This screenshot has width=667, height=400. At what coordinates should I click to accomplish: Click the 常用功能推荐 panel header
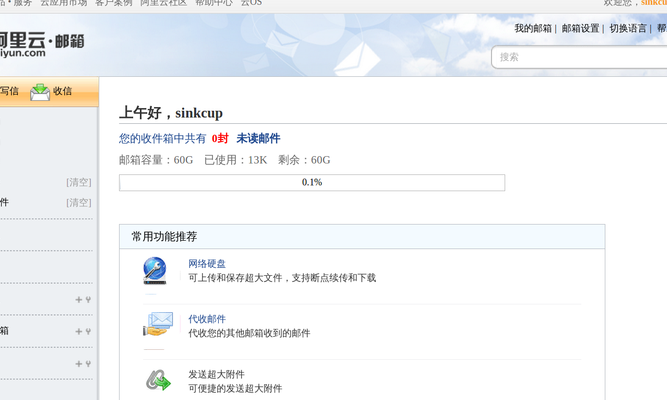[362, 237]
